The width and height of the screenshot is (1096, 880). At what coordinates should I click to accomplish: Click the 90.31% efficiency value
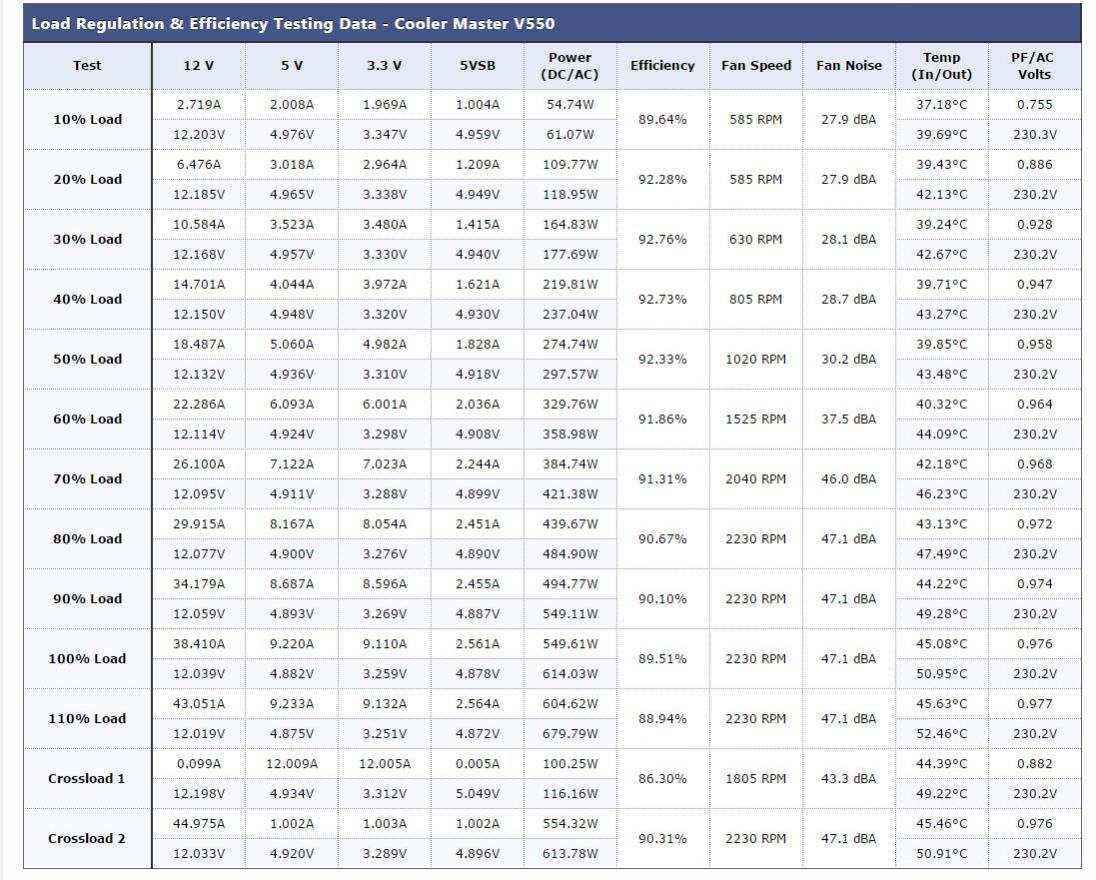[x=663, y=839]
